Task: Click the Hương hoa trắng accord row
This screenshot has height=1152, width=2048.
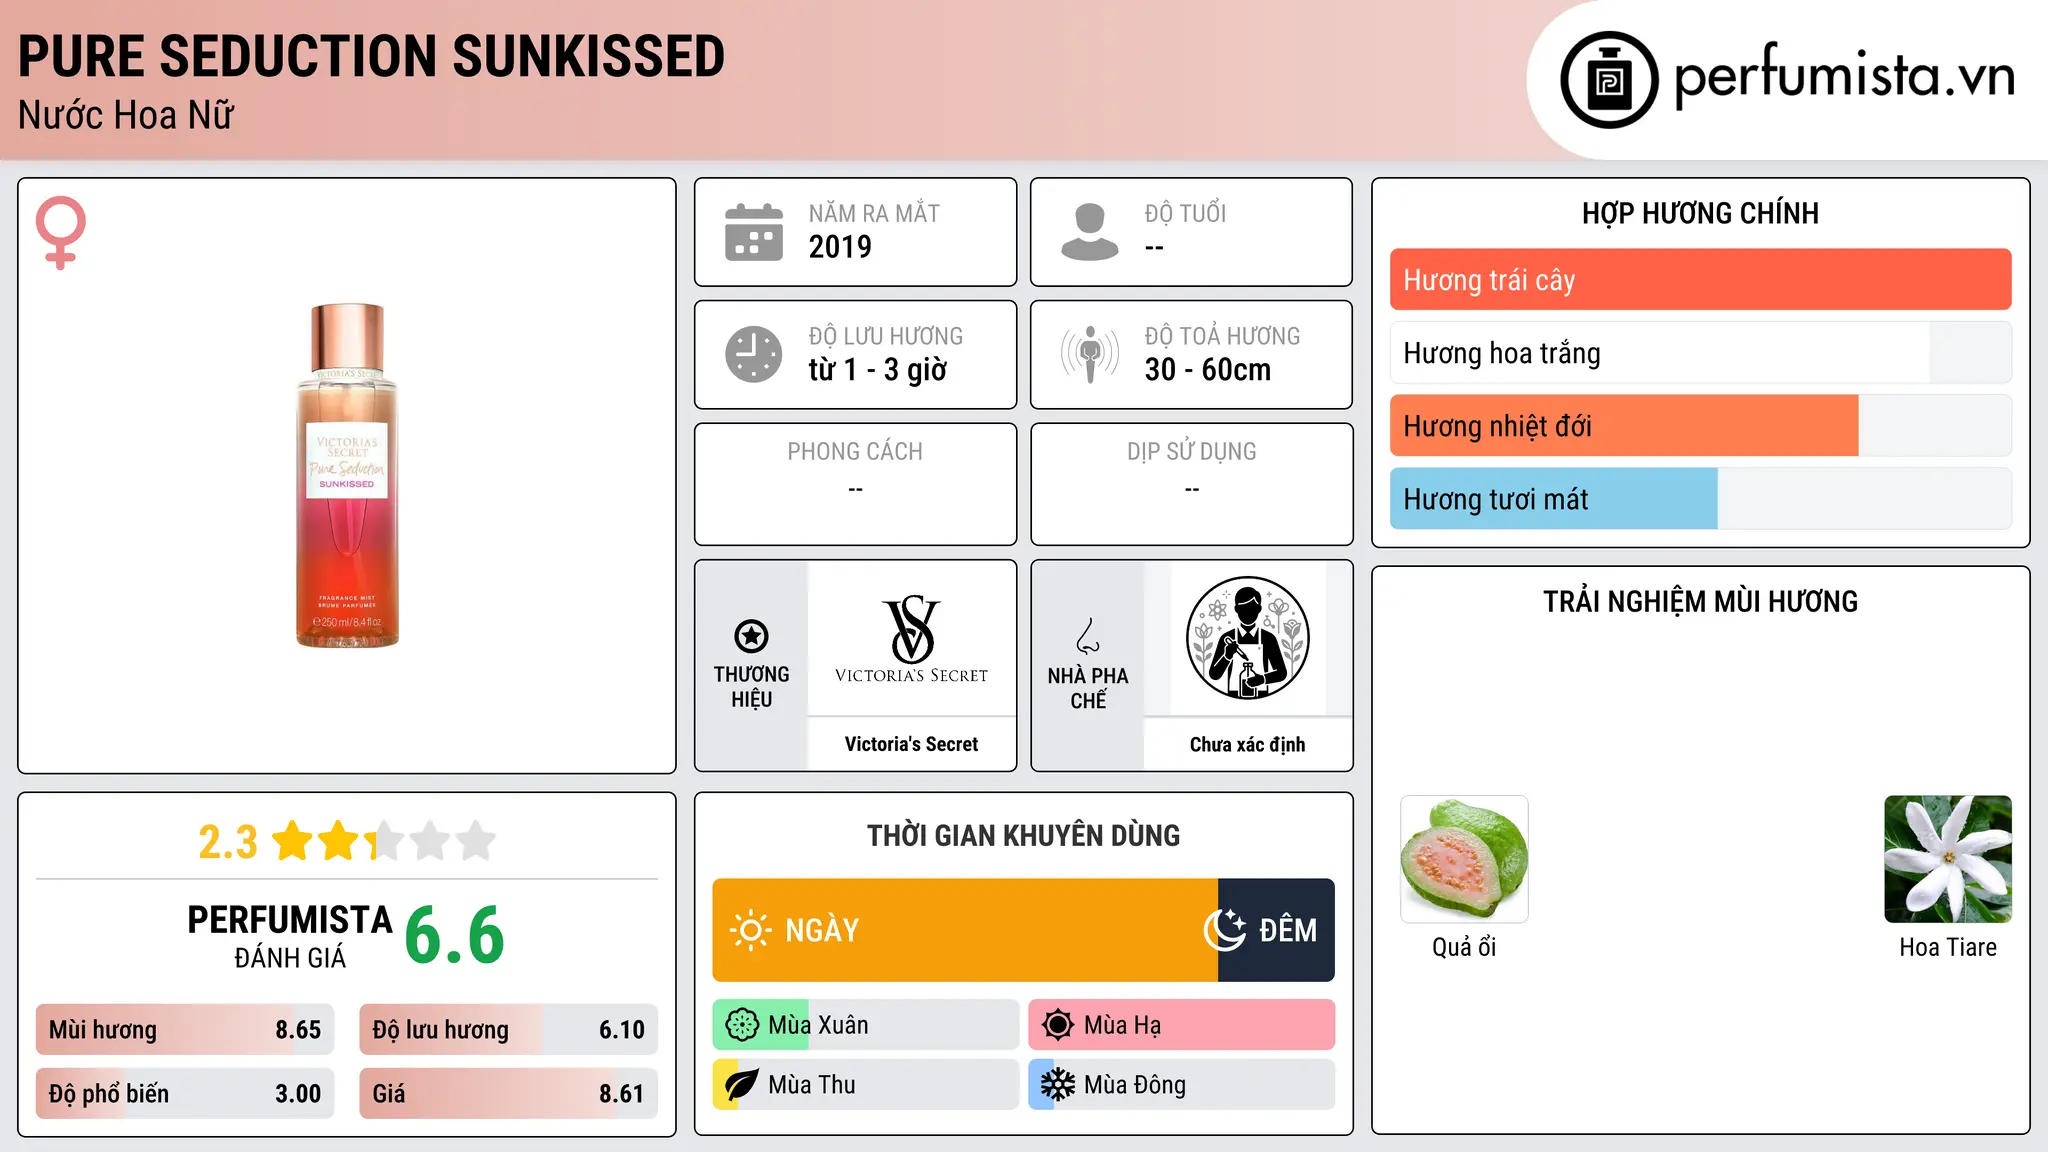Action: 1700,353
